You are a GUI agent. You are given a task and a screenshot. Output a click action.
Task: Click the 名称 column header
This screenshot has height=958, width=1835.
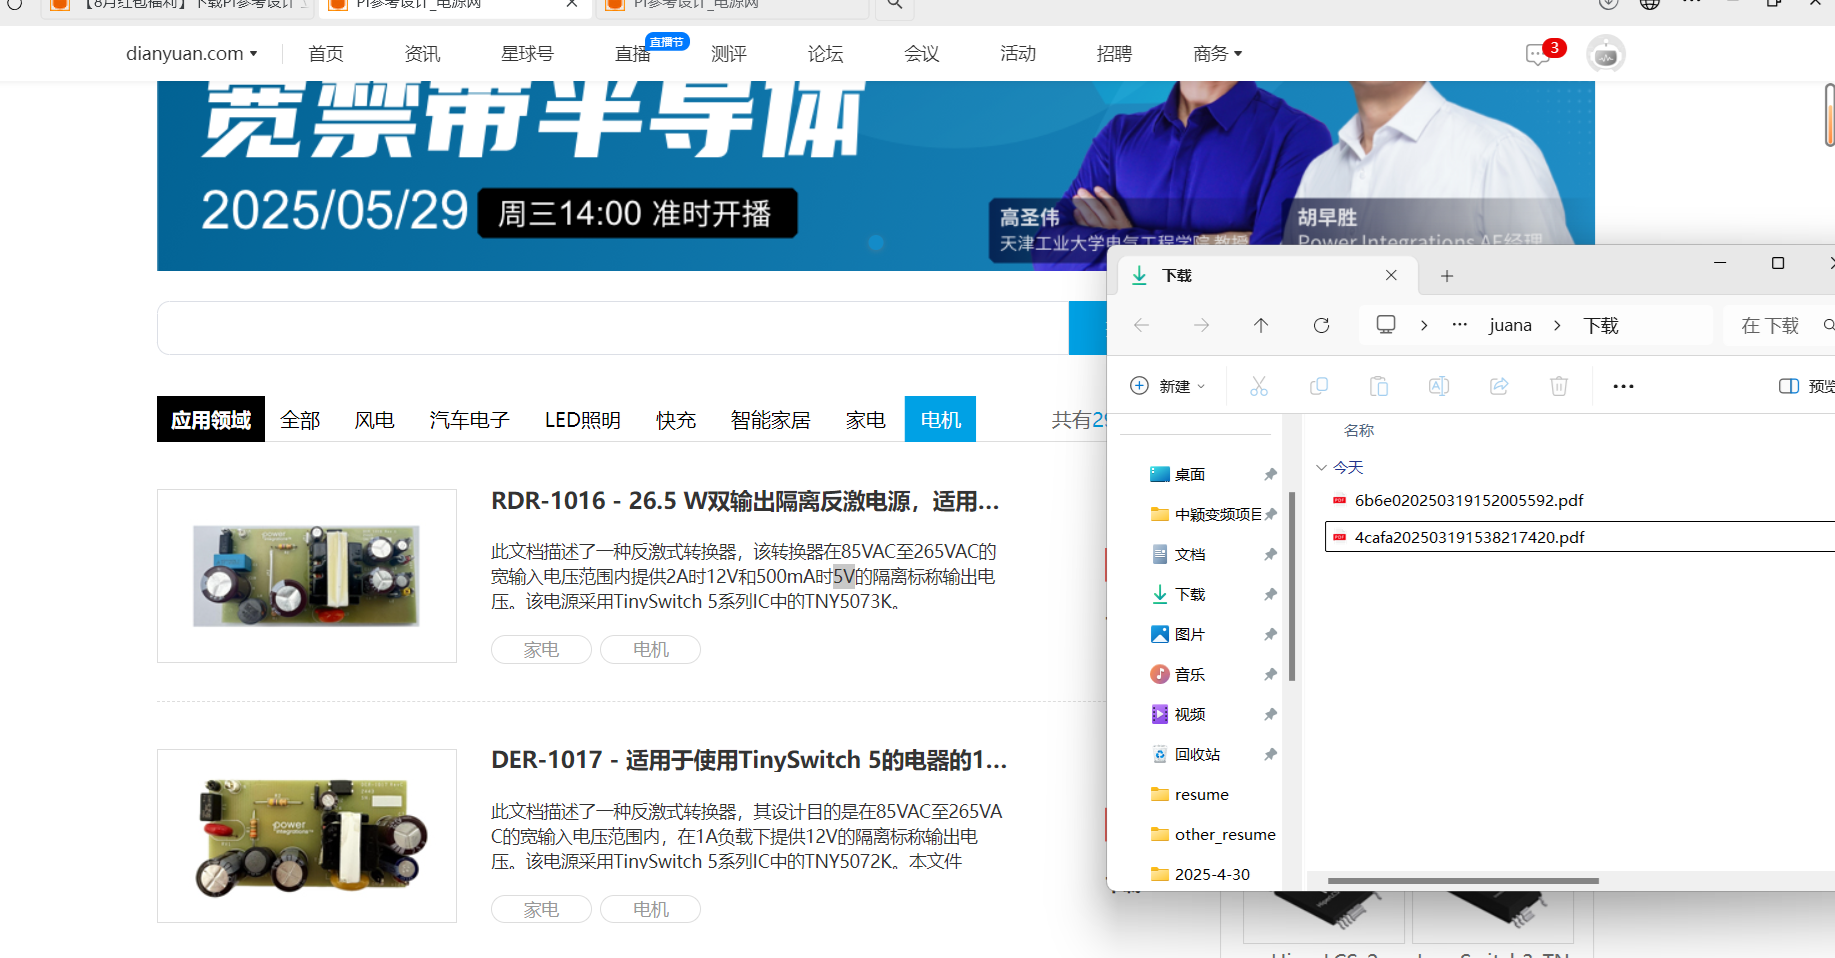tap(1358, 430)
